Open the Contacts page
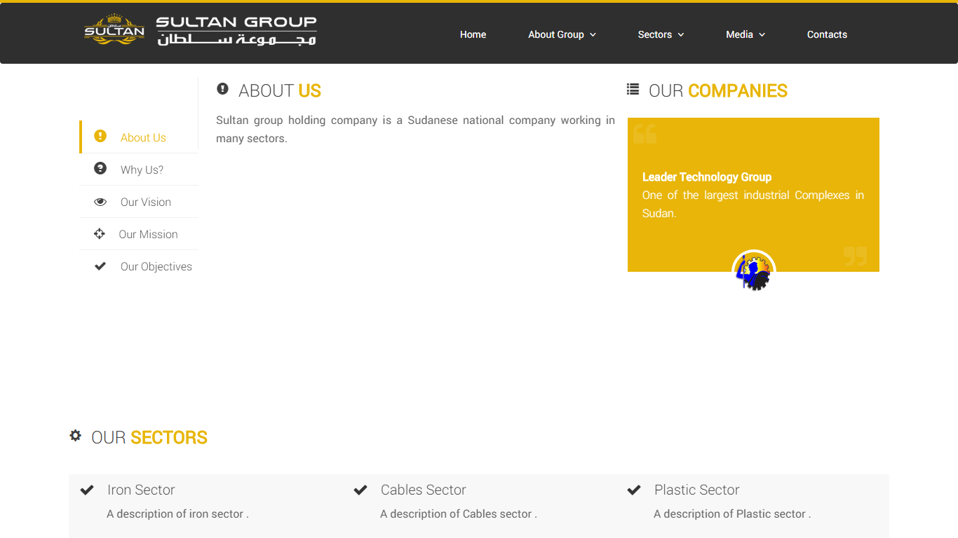This screenshot has width=958, height=538. point(827,35)
